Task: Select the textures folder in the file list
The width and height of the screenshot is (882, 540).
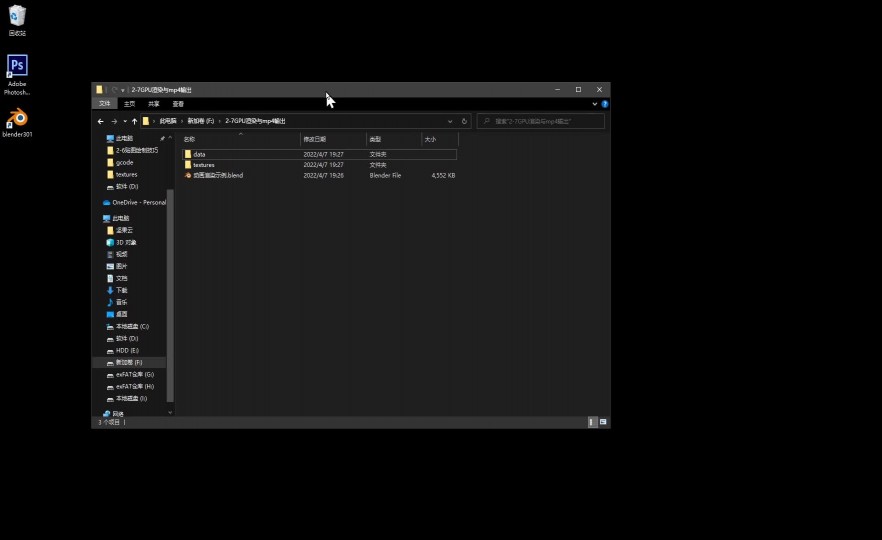Action: point(204,165)
